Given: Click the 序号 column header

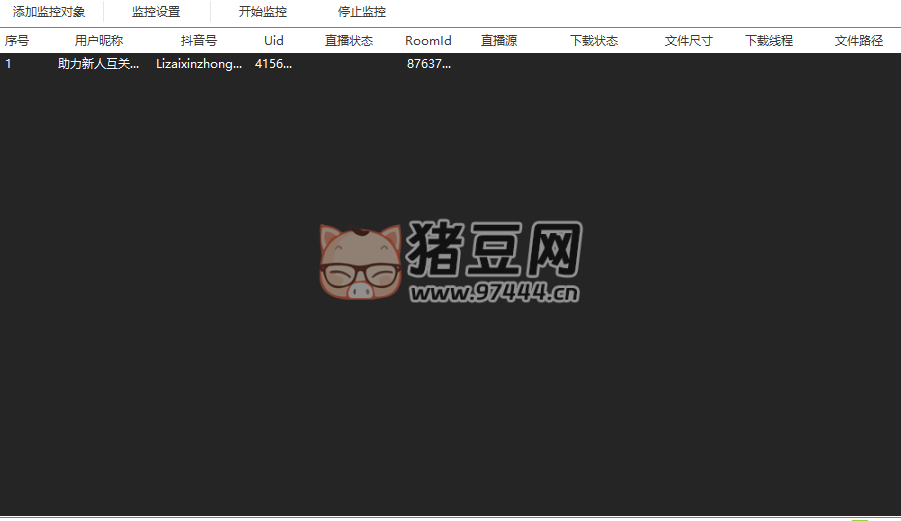Looking at the screenshot, I should click(x=17, y=41).
